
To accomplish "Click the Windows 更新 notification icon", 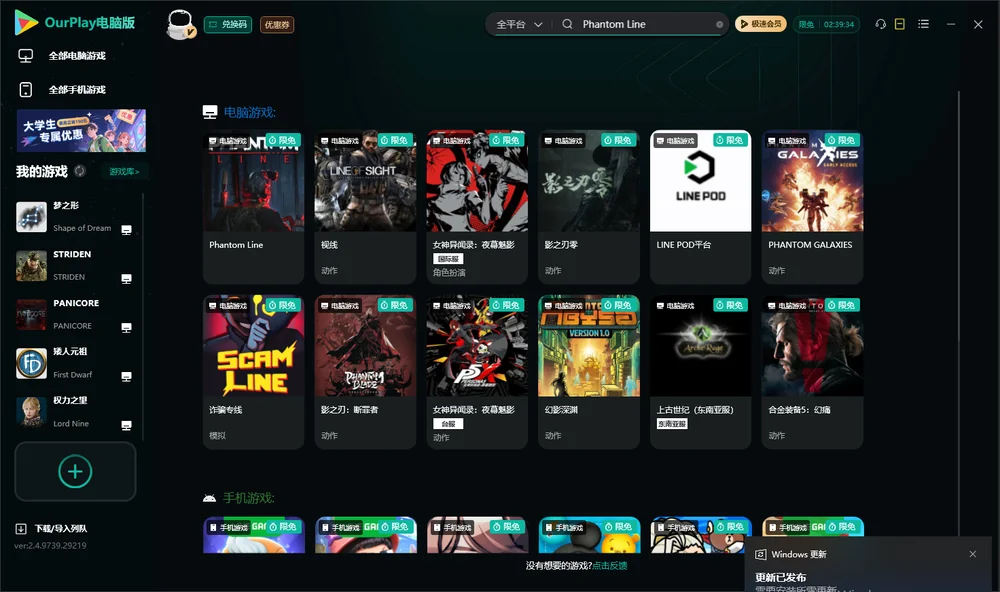I will pyautogui.click(x=760, y=554).
